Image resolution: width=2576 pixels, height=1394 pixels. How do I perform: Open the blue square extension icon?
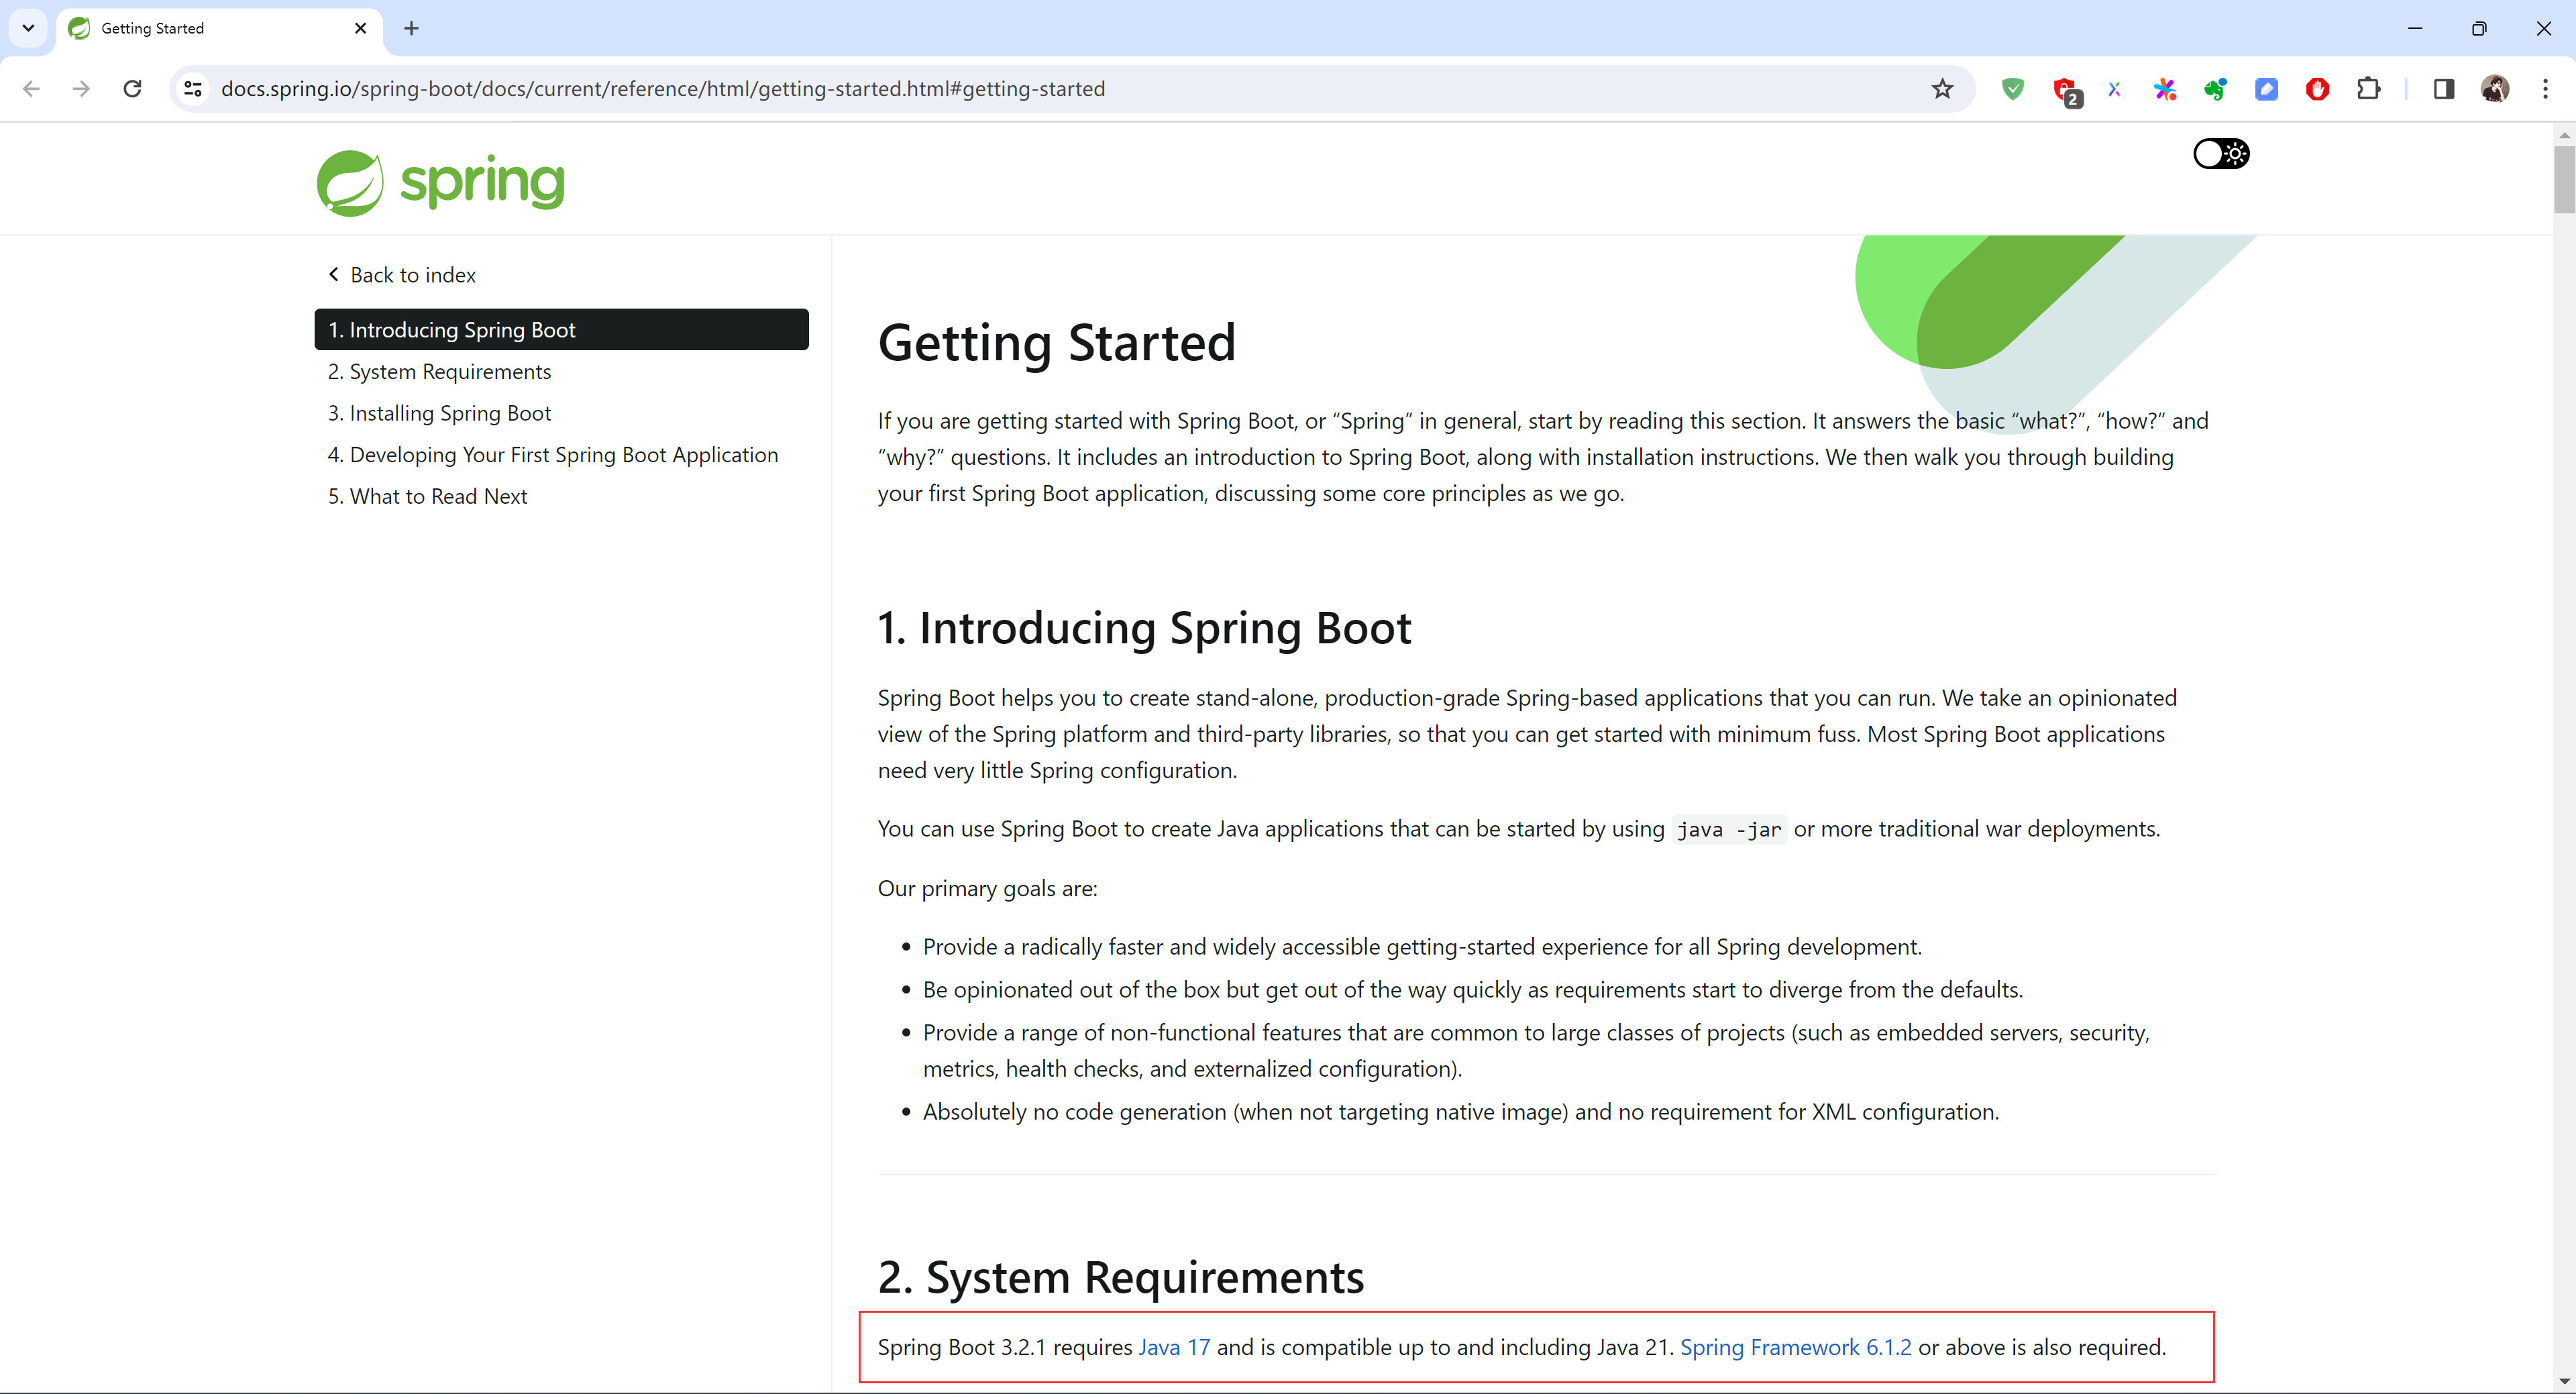pos(2266,89)
